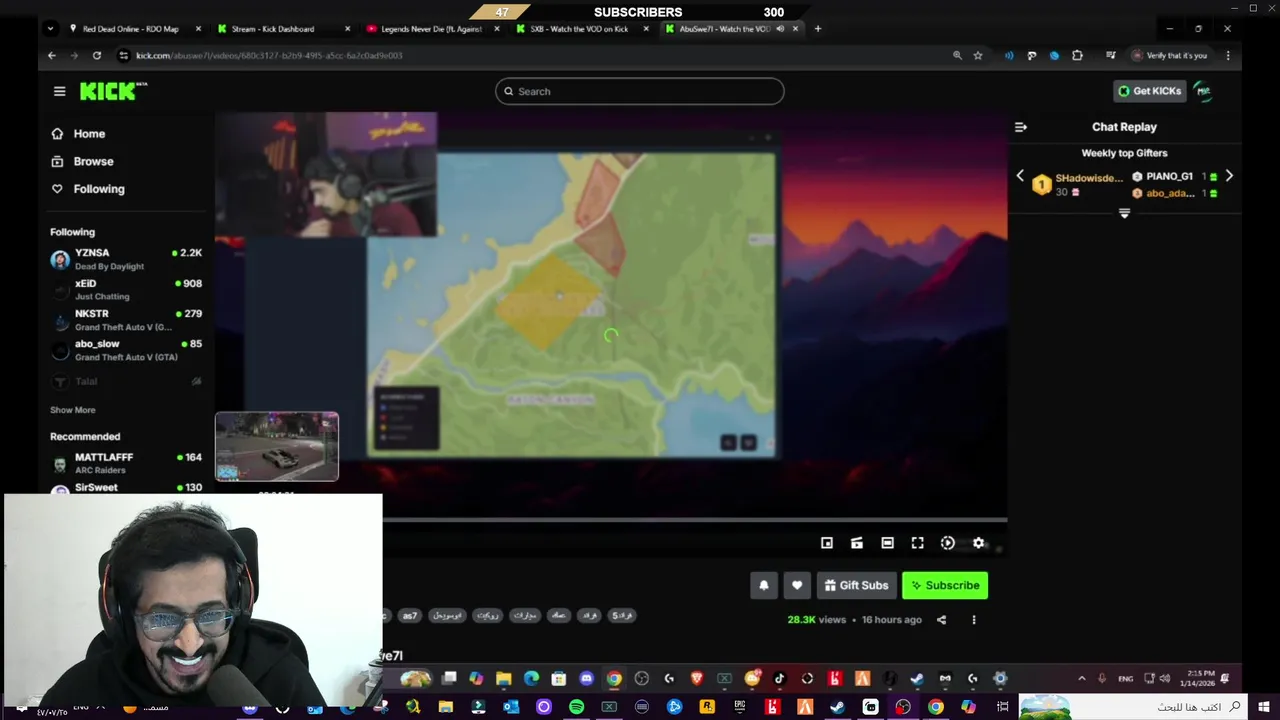Open PIANO_G1 gifter entry
The width and height of the screenshot is (1280, 720).
[1174, 177]
